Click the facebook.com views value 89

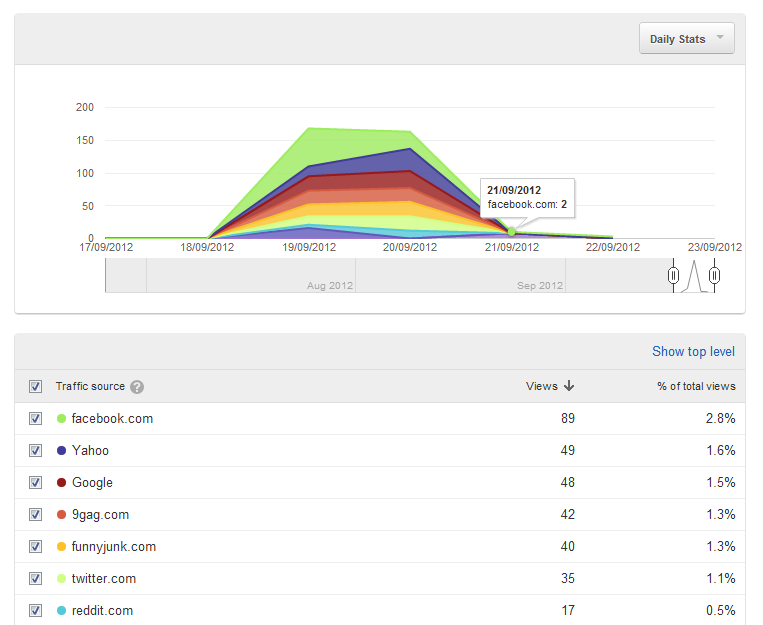(568, 419)
